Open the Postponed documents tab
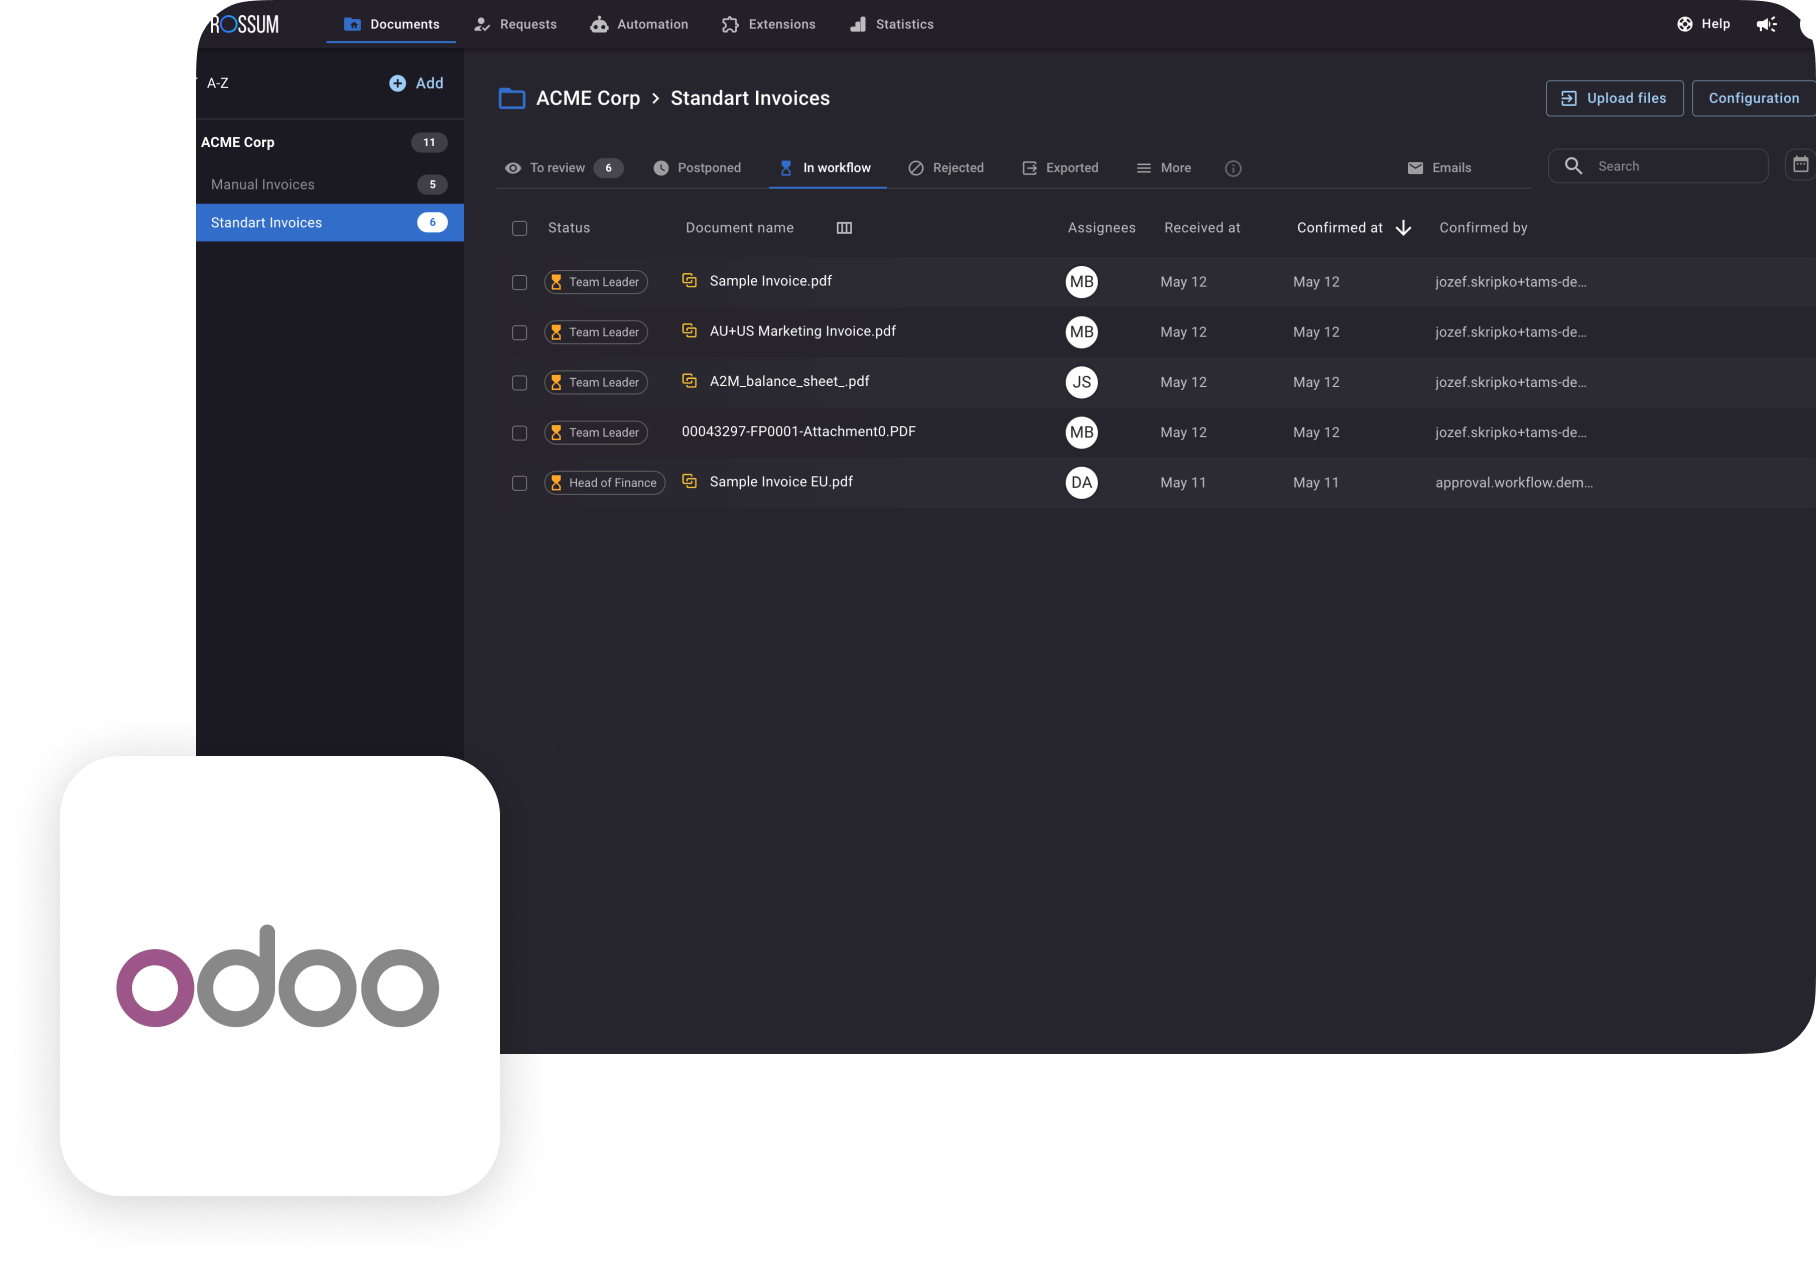 click(x=698, y=168)
